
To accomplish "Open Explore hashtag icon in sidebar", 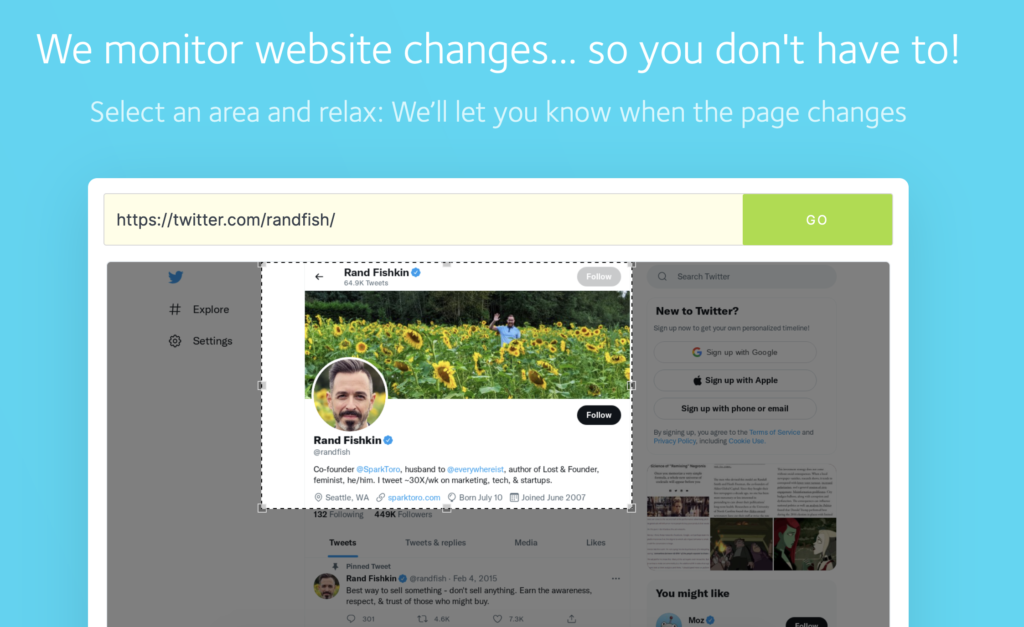I will point(175,309).
